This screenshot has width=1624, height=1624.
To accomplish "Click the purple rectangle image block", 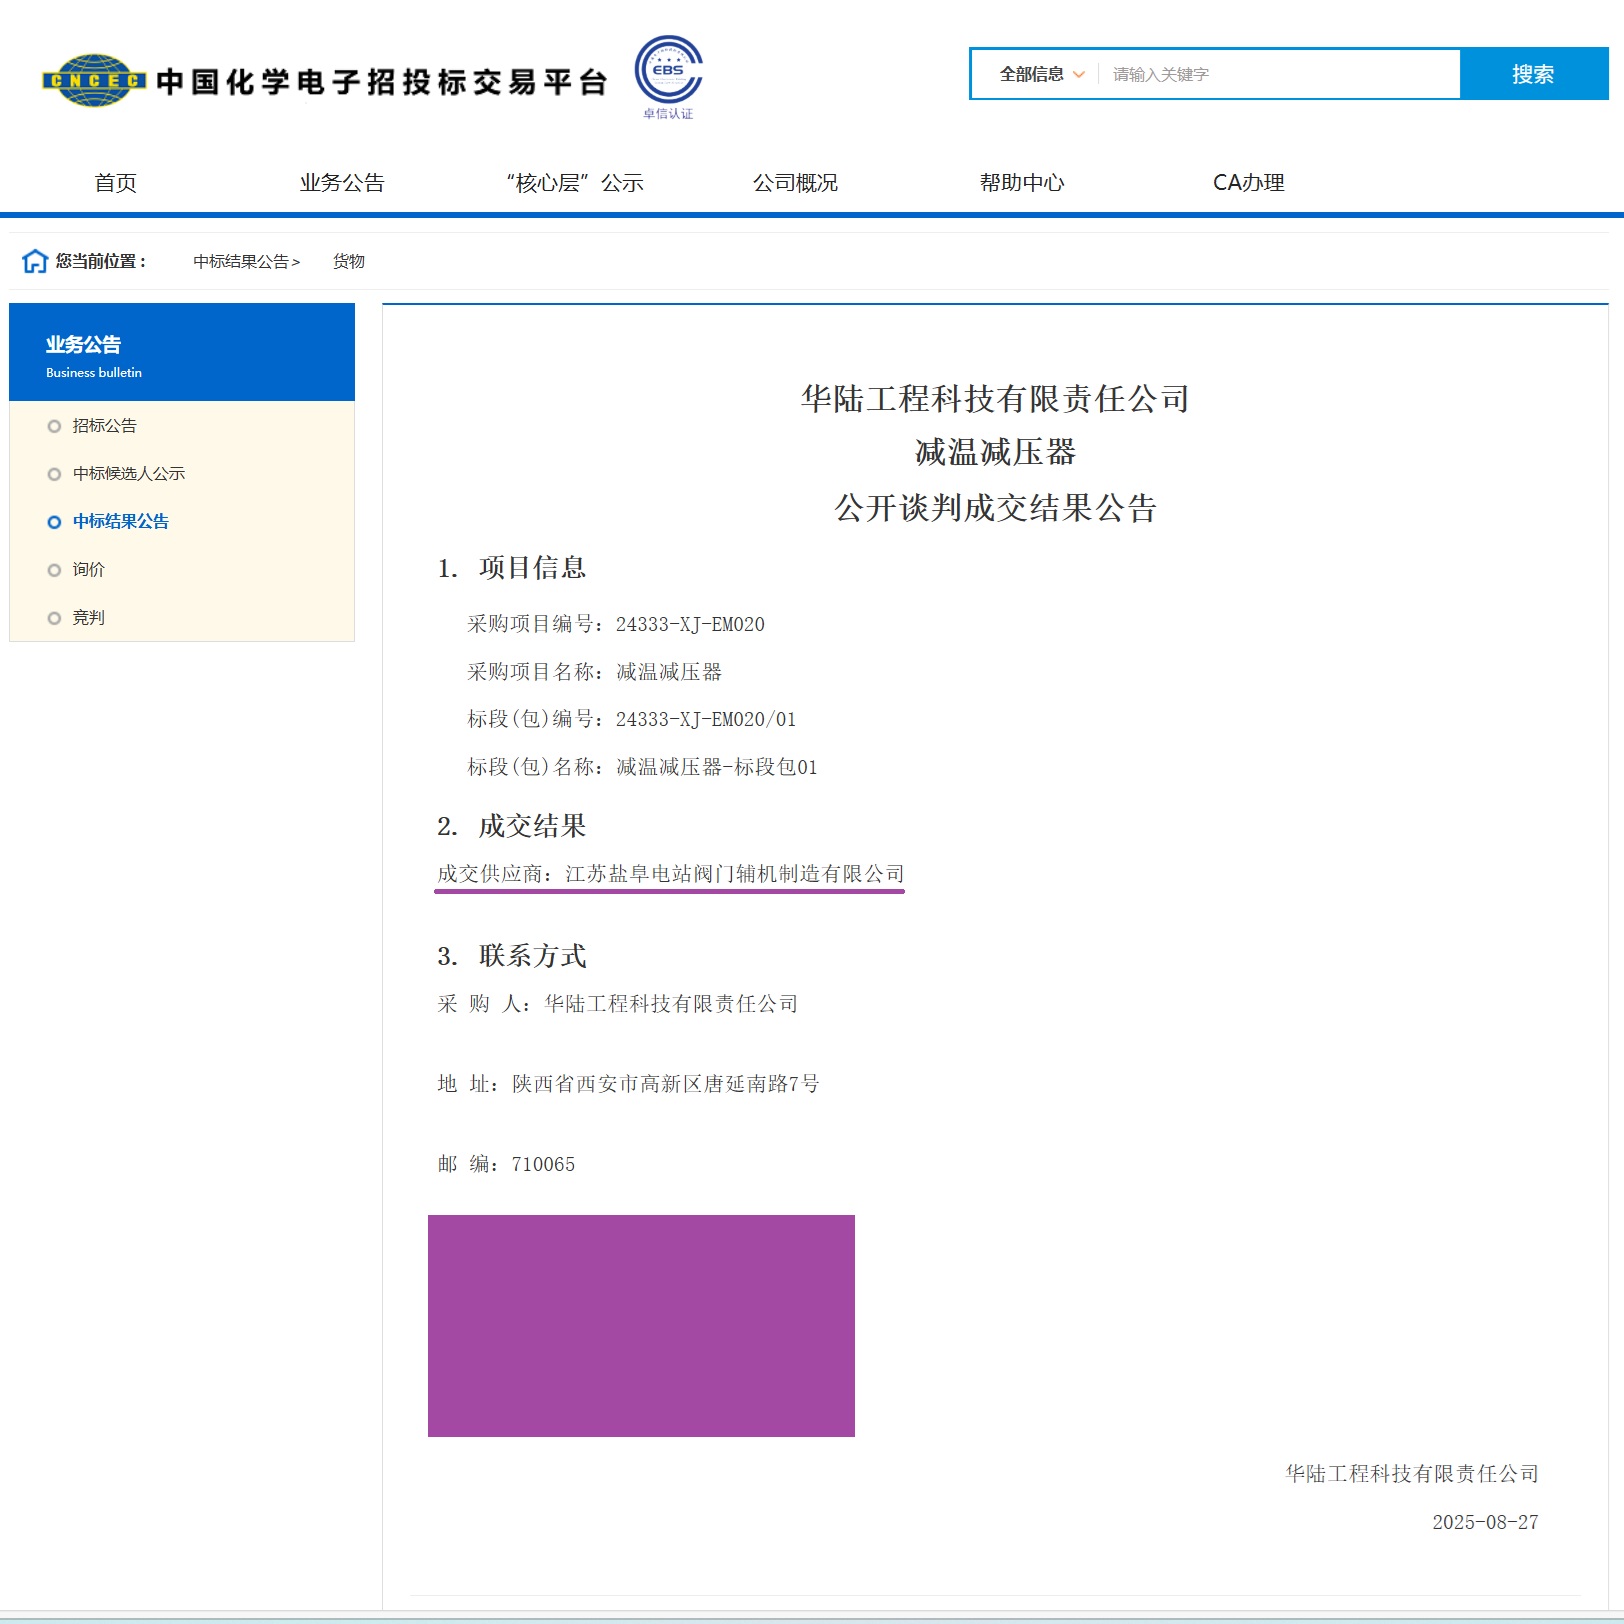I will (641, 1325).
